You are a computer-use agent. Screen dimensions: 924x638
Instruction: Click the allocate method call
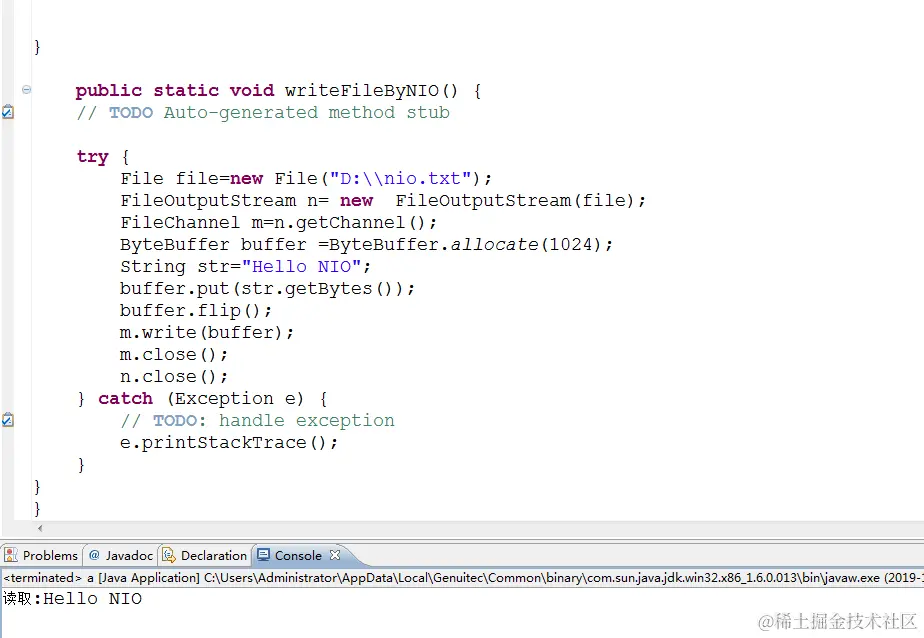pyautogui.click(x=494, y=244)
